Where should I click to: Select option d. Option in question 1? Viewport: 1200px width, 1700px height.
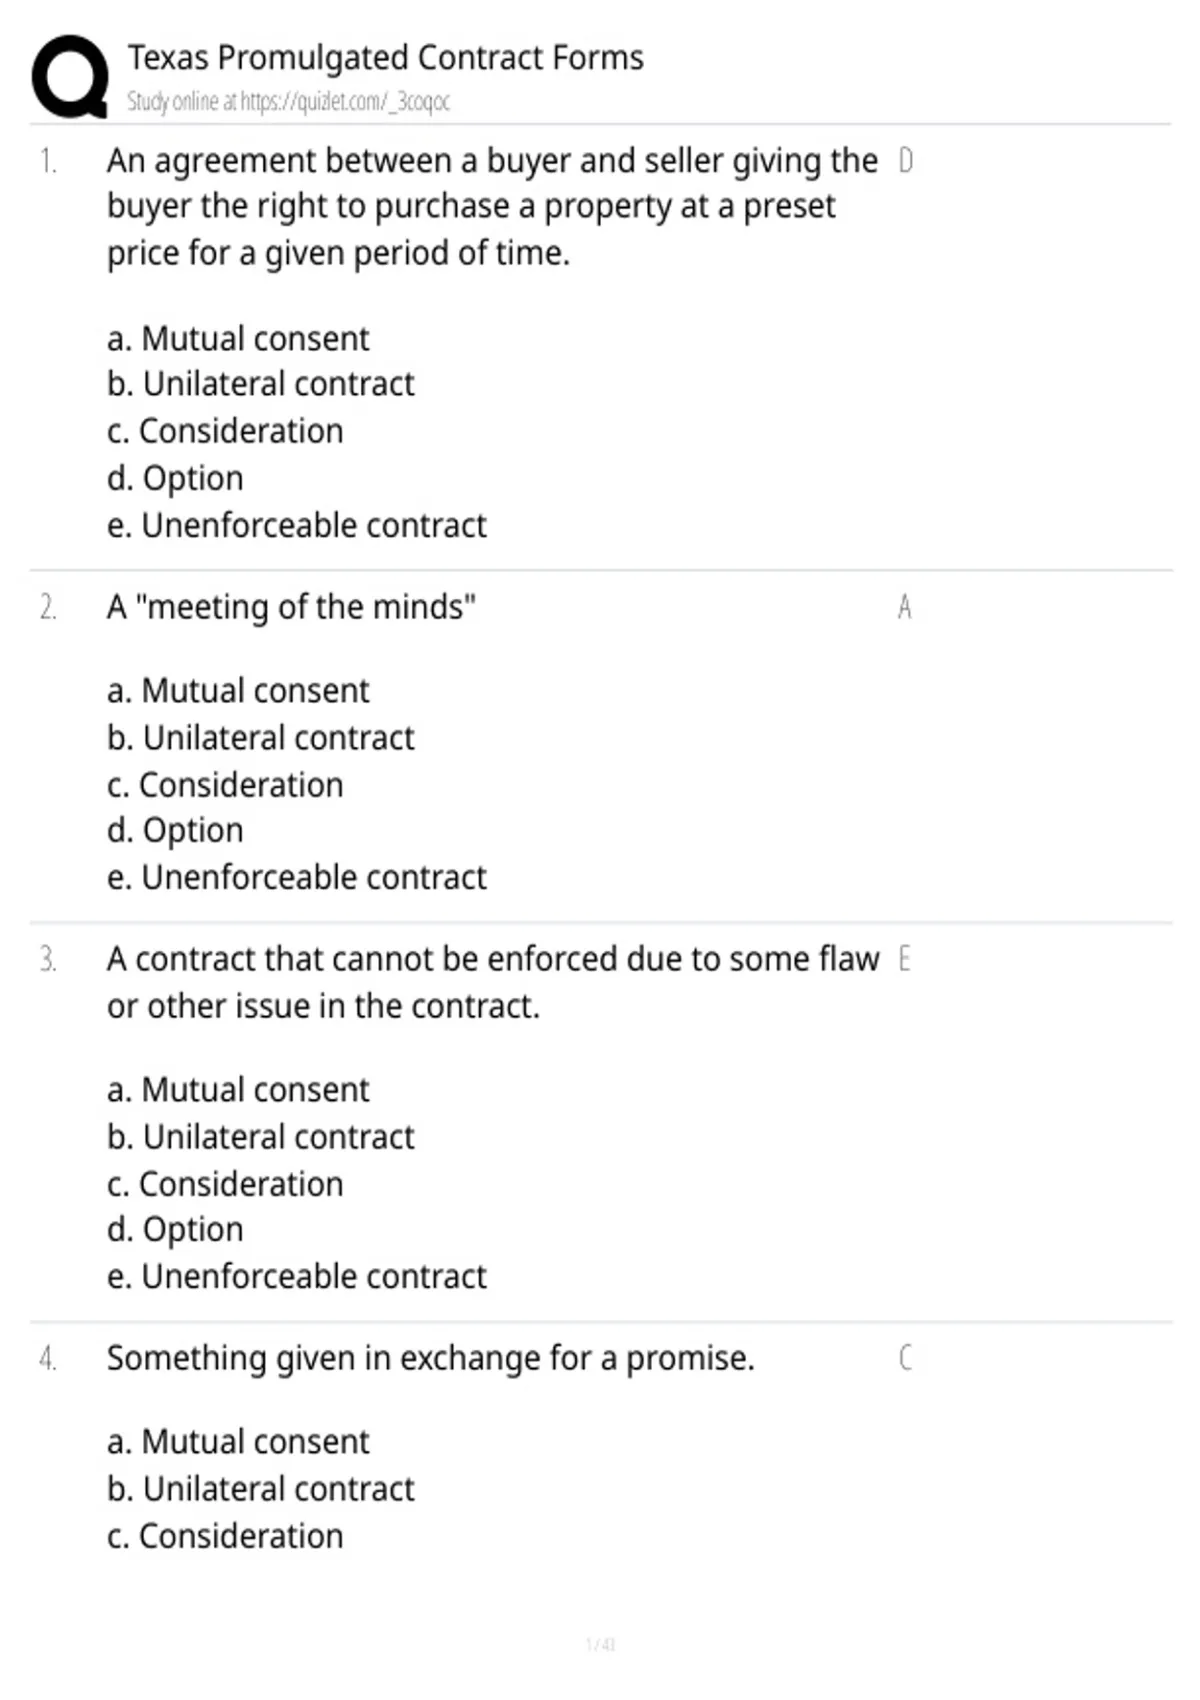pyautogui.click(x=175, y=478)
